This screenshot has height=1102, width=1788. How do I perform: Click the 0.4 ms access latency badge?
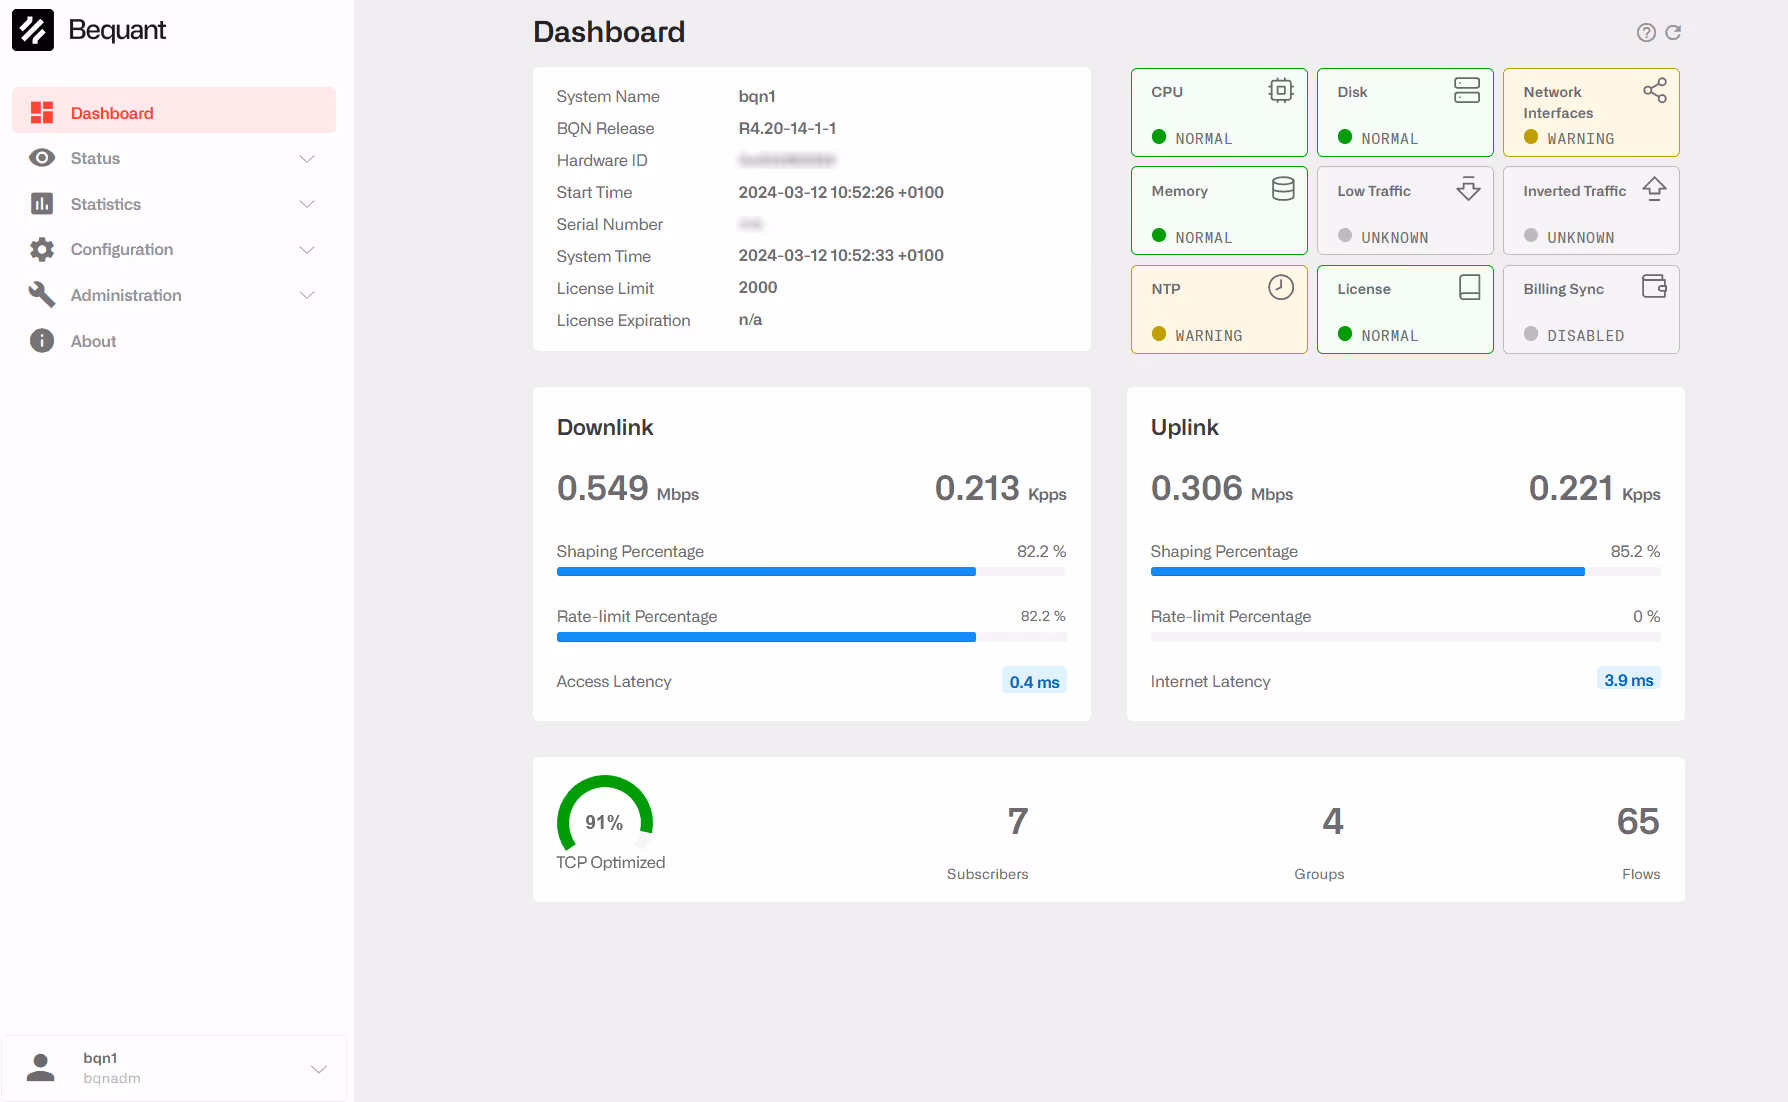click(1034, 681)
